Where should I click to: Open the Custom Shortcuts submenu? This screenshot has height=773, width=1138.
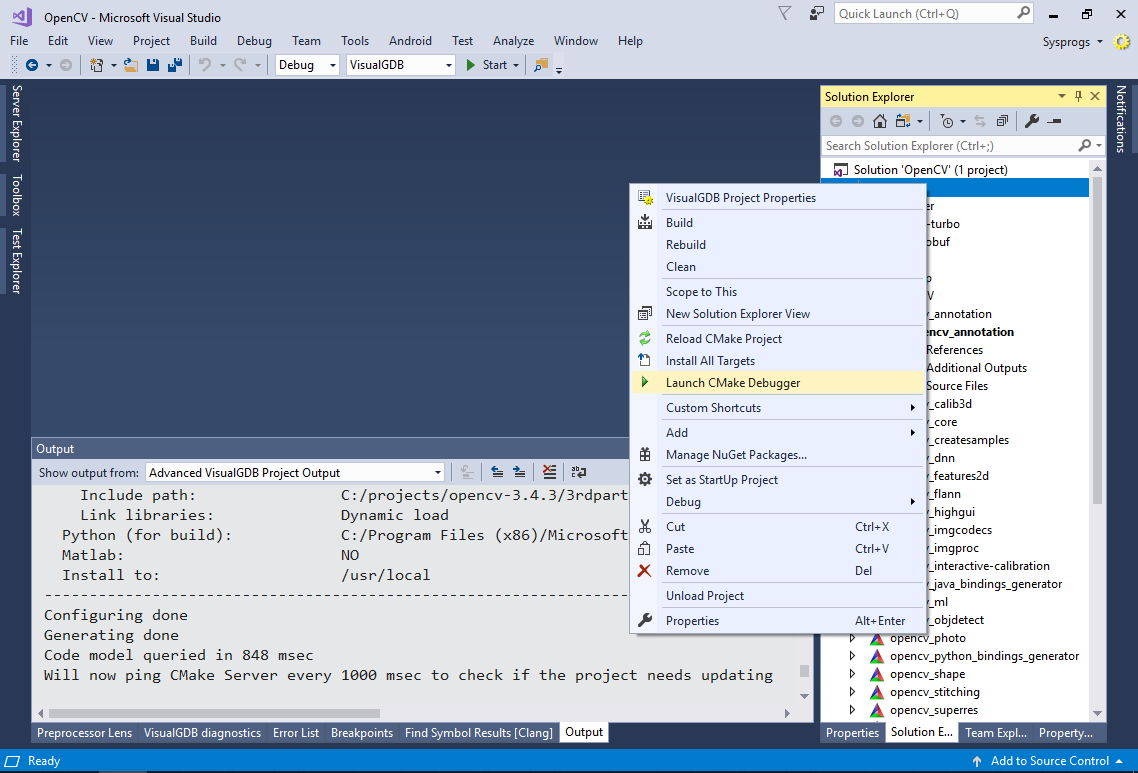(777, 408)
